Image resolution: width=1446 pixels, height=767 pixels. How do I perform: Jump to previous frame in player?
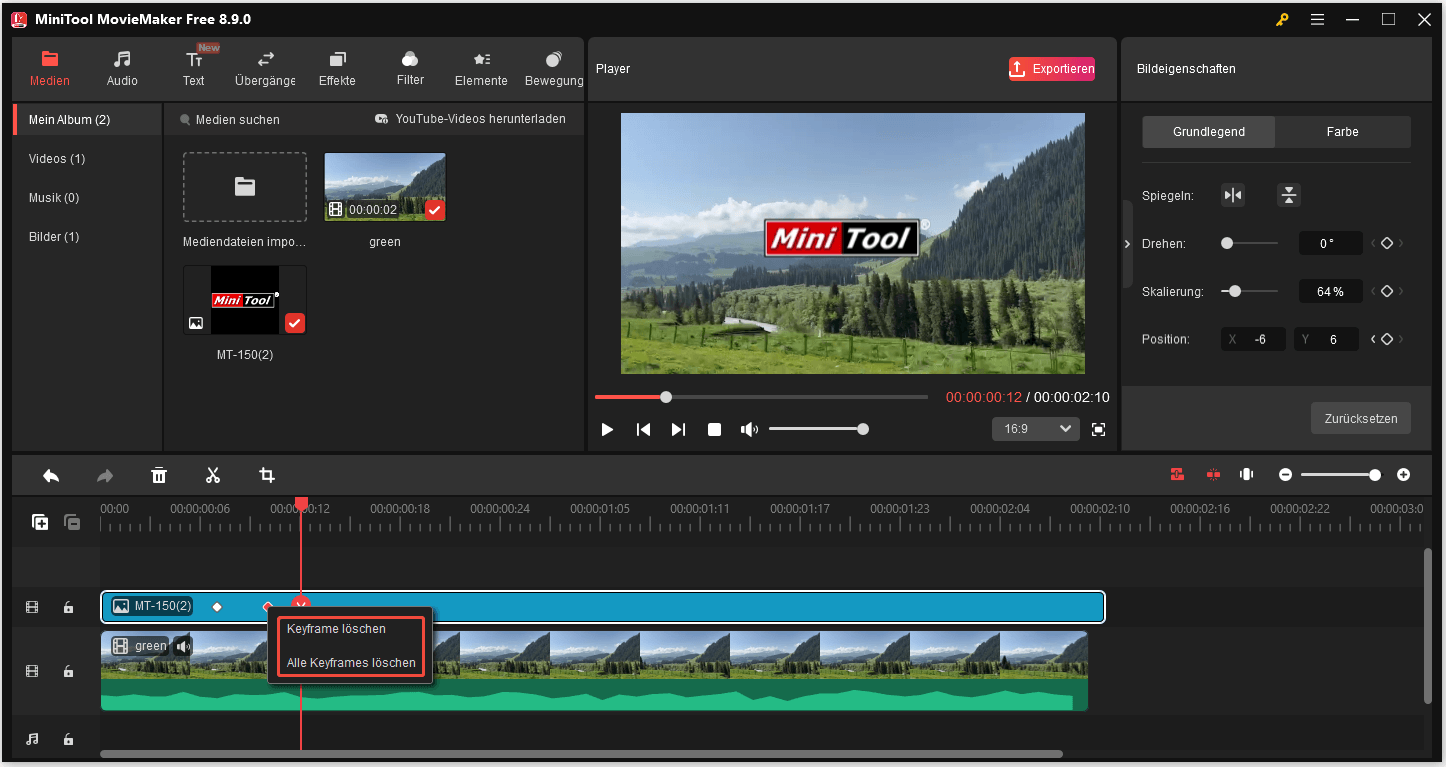[643, 429]
